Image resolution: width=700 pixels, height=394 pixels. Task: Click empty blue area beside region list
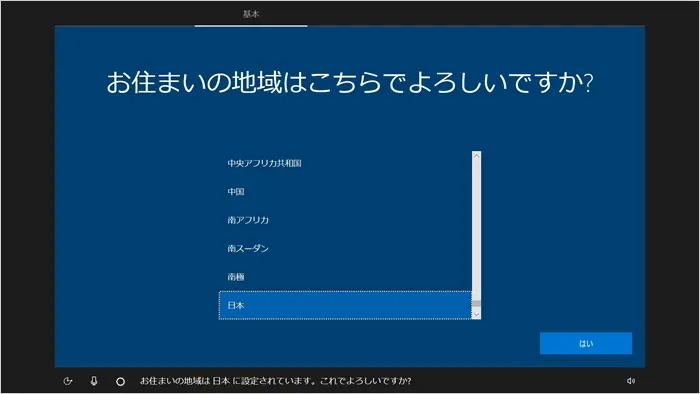coord(562,223)
